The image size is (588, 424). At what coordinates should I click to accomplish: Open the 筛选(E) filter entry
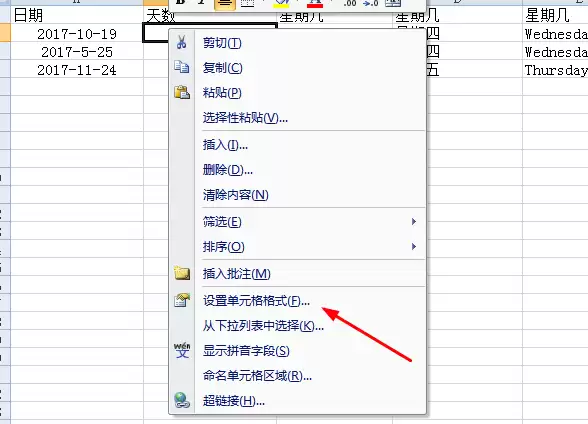tap(222, 222)
